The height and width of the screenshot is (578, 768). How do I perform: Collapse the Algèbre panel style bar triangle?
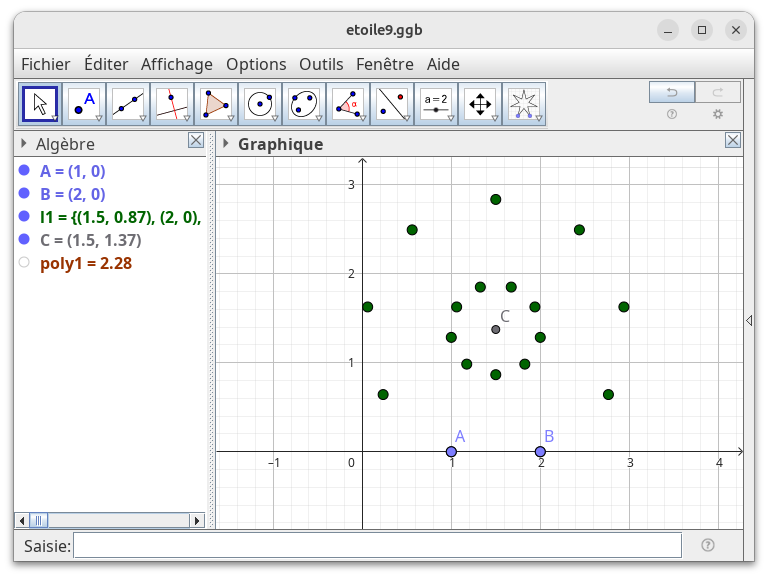(x=24, y=144)
